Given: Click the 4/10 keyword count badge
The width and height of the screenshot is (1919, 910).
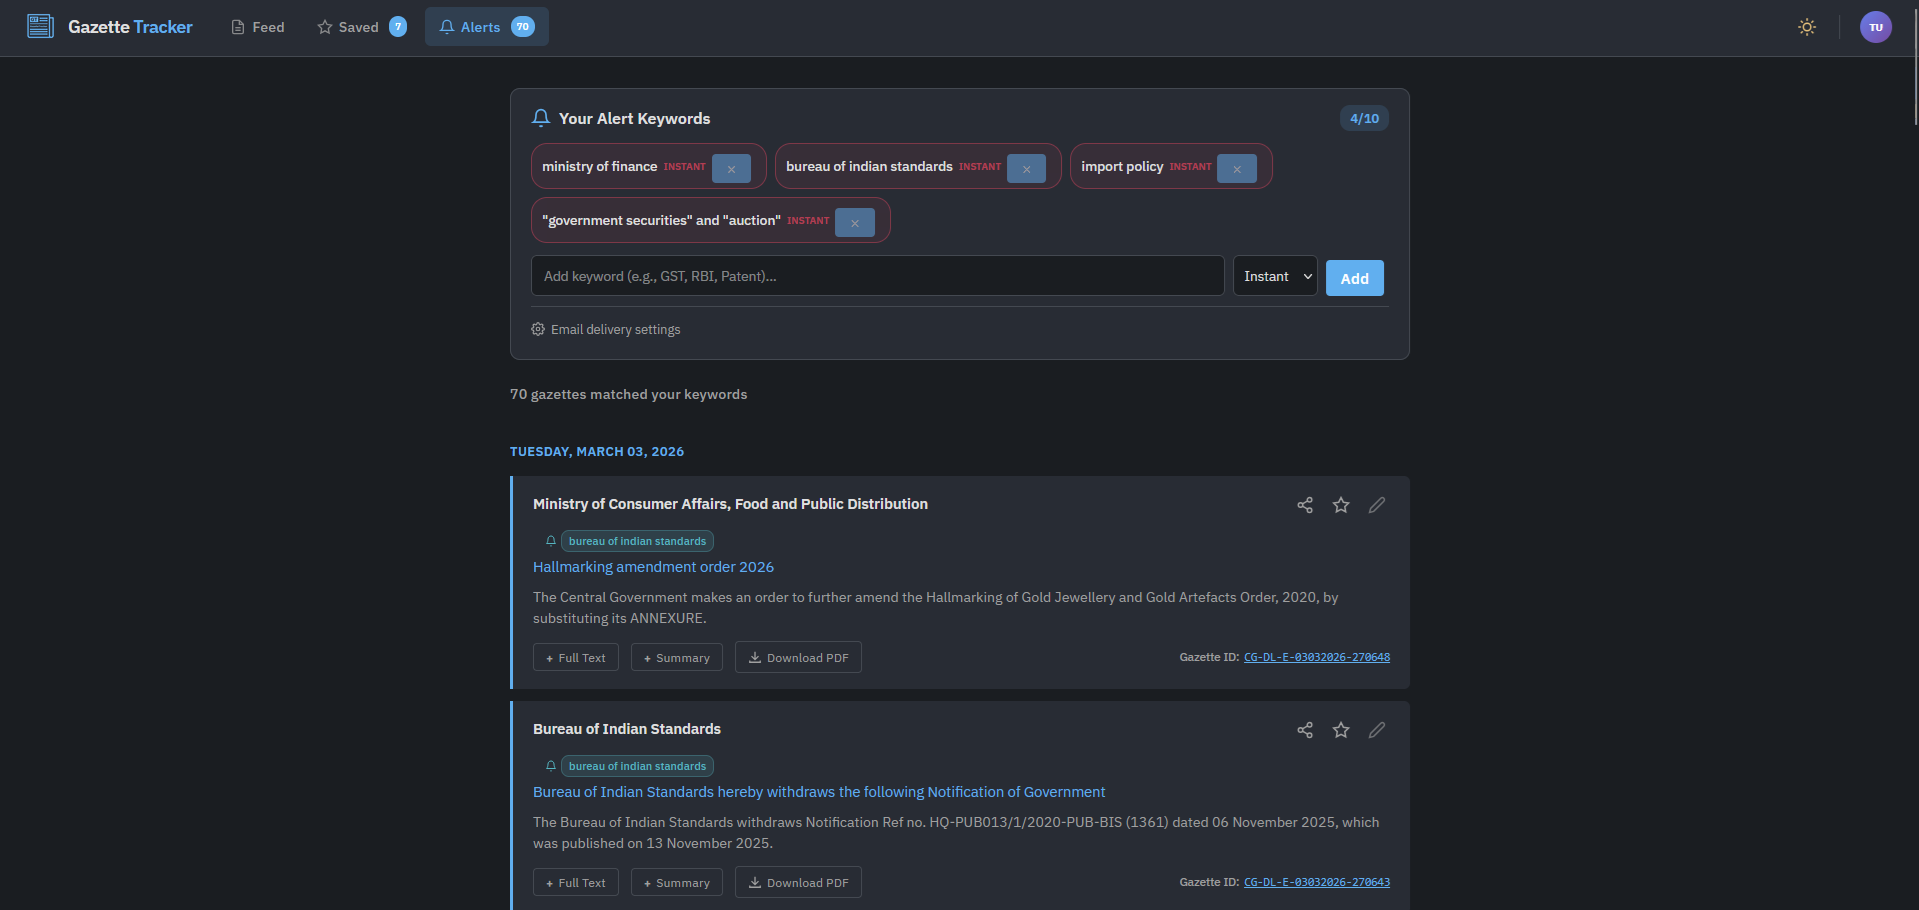Looking at the screenshot, I should (x=1364, y=118).
